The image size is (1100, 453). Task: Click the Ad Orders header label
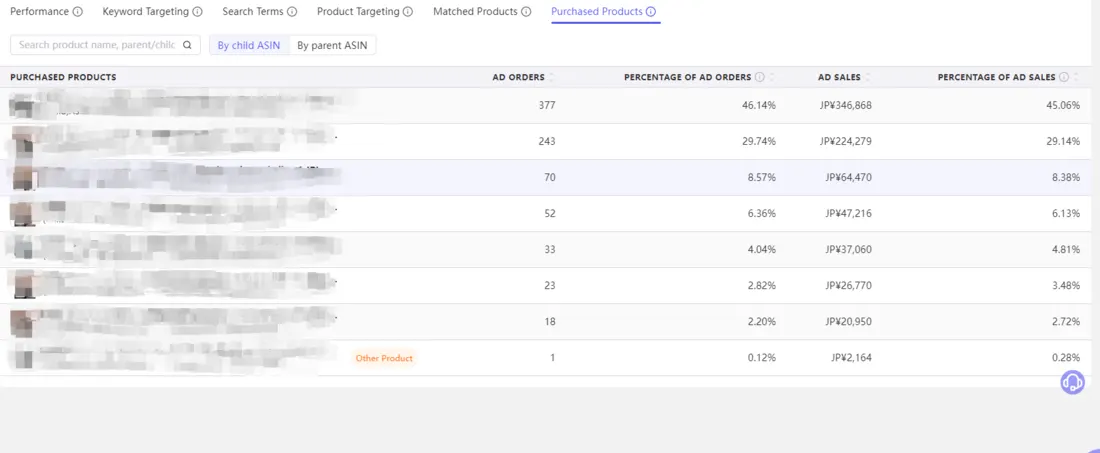(518, 77)
